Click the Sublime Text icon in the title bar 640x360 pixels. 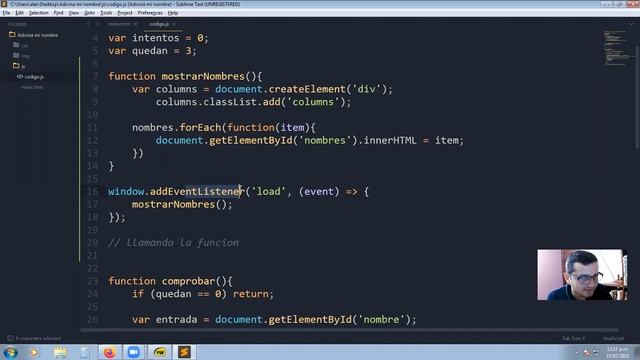pyautogui.click(x=4, y=4)
